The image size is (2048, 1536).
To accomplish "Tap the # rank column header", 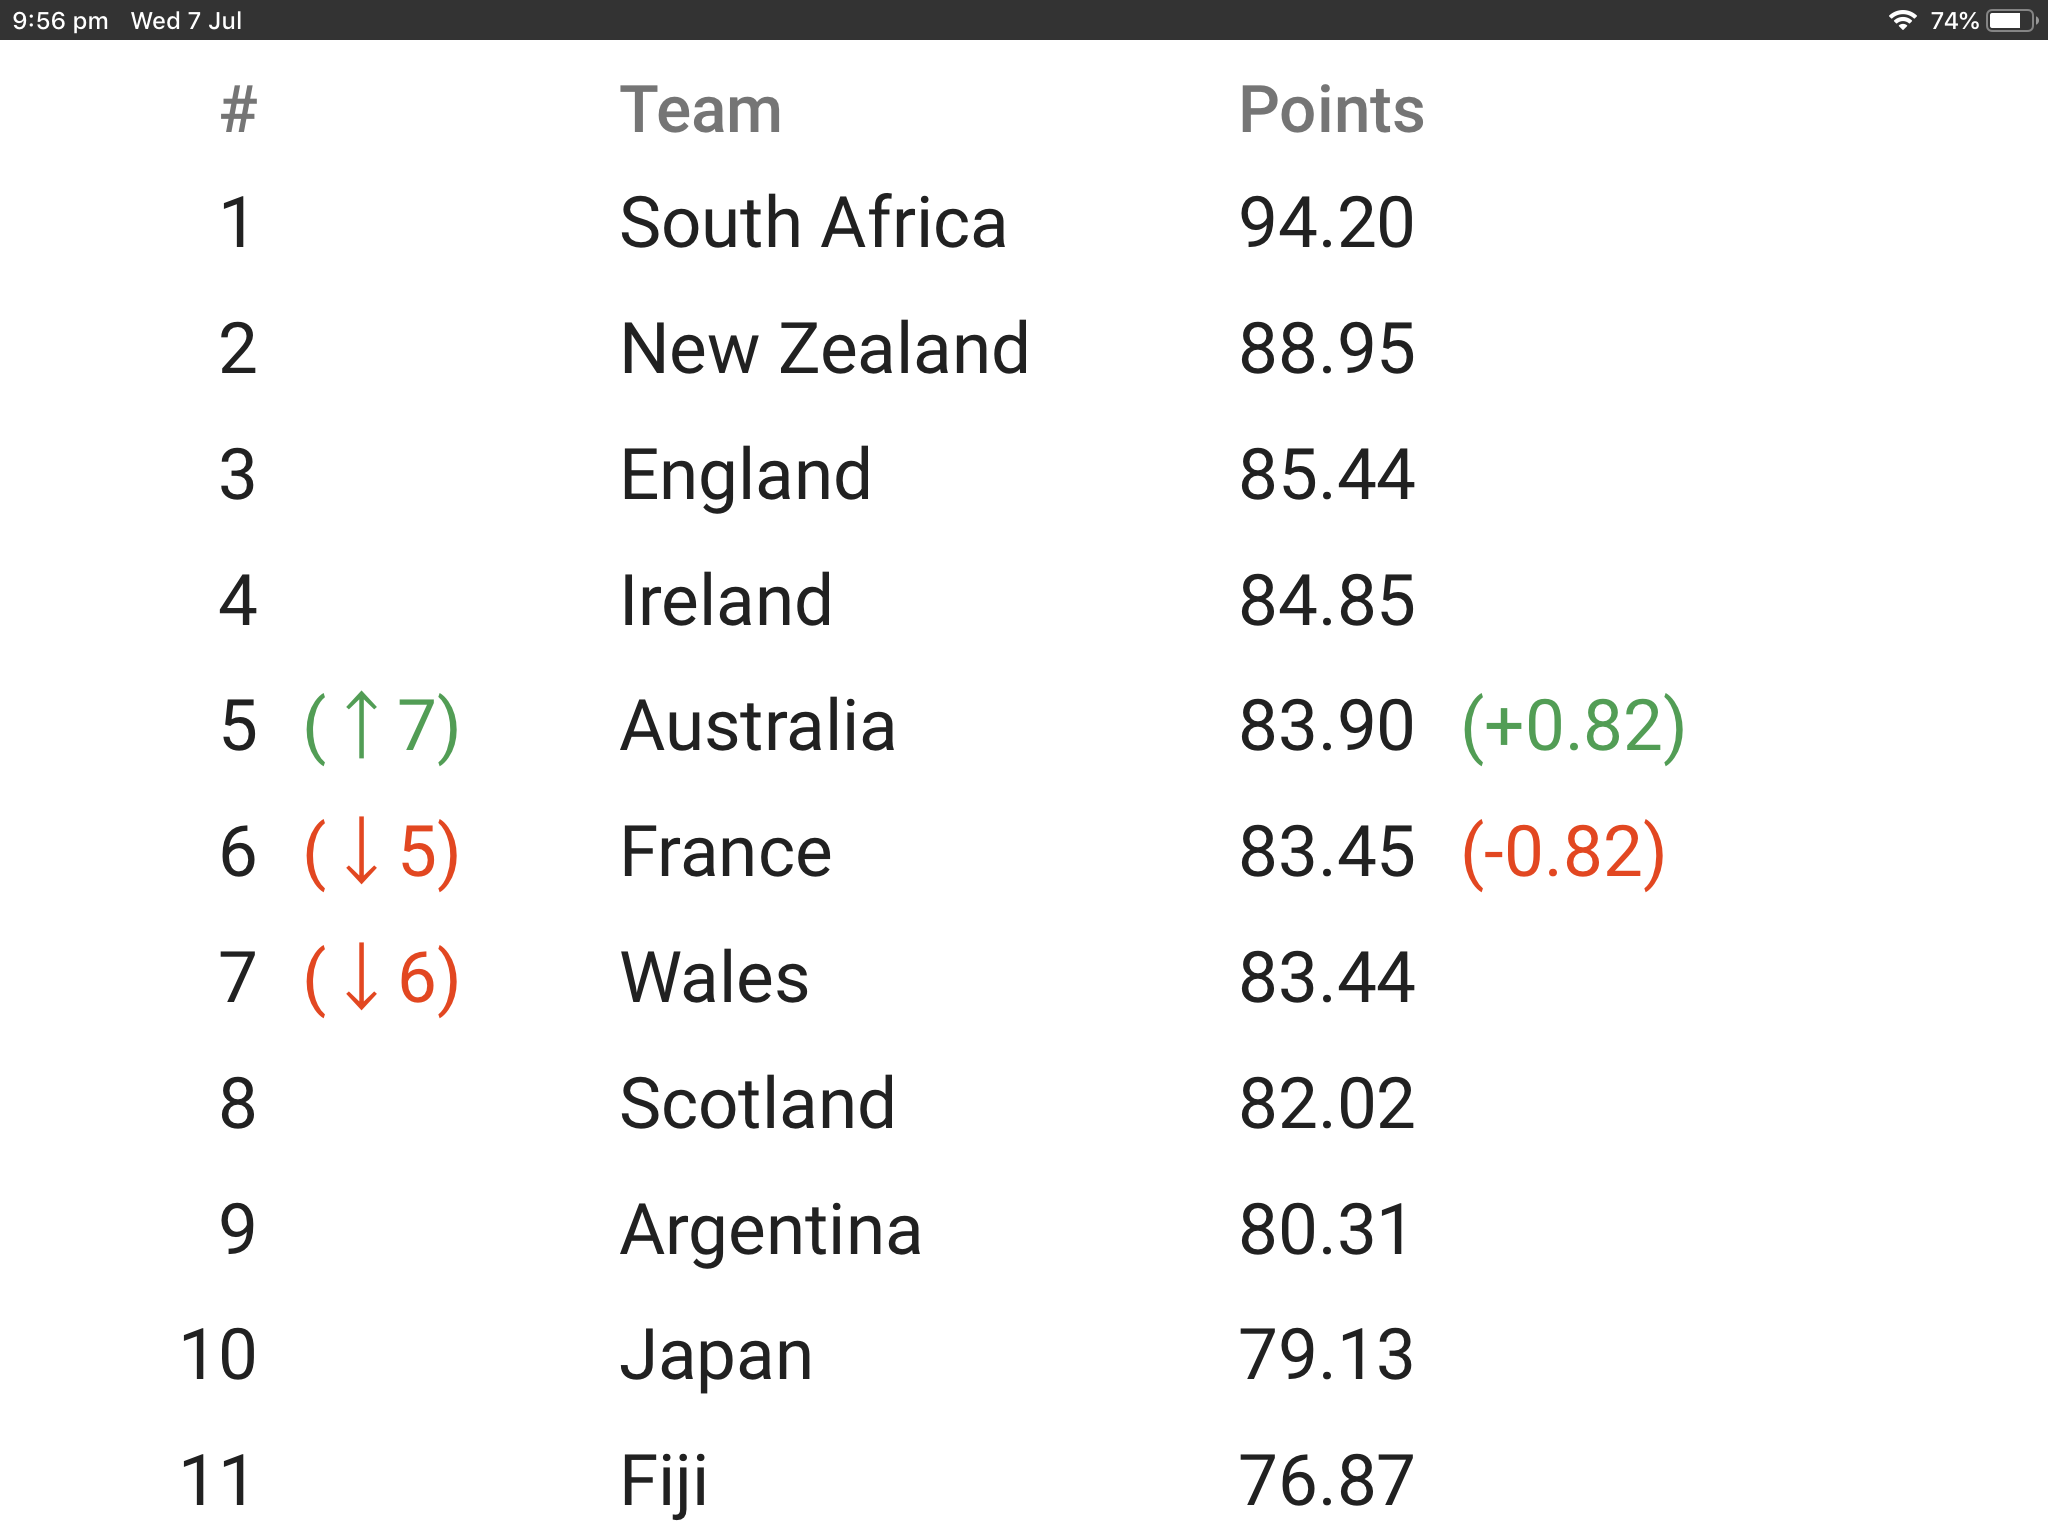I will coord(238,110).
